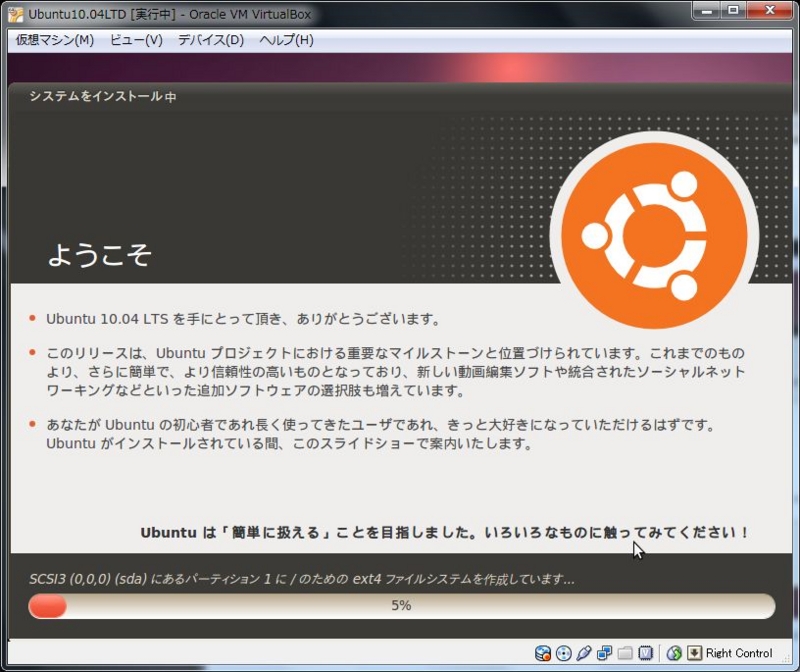
Task: Click the Ubuntu10.04LTD window title text
Action: click(x=169, y=14)
